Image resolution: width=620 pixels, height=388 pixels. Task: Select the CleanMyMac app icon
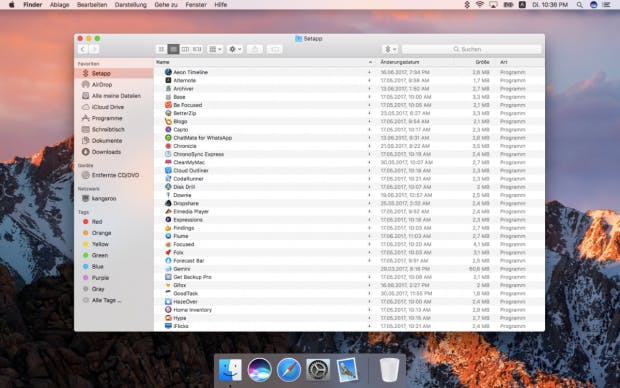click(168, 162)
